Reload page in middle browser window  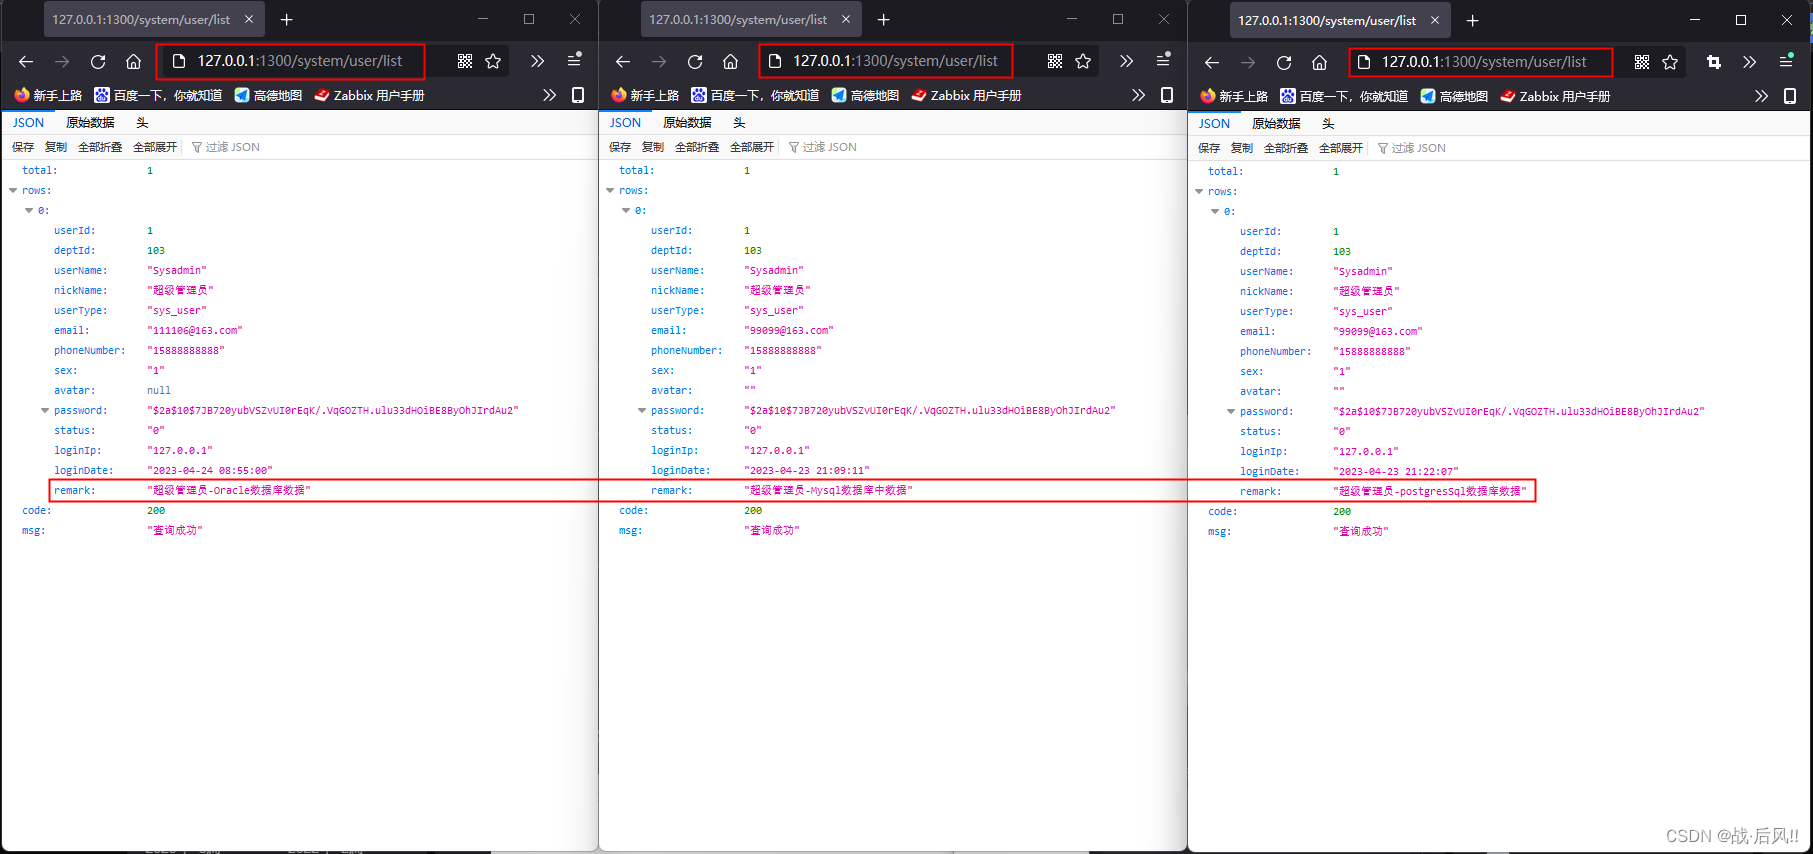695,62
